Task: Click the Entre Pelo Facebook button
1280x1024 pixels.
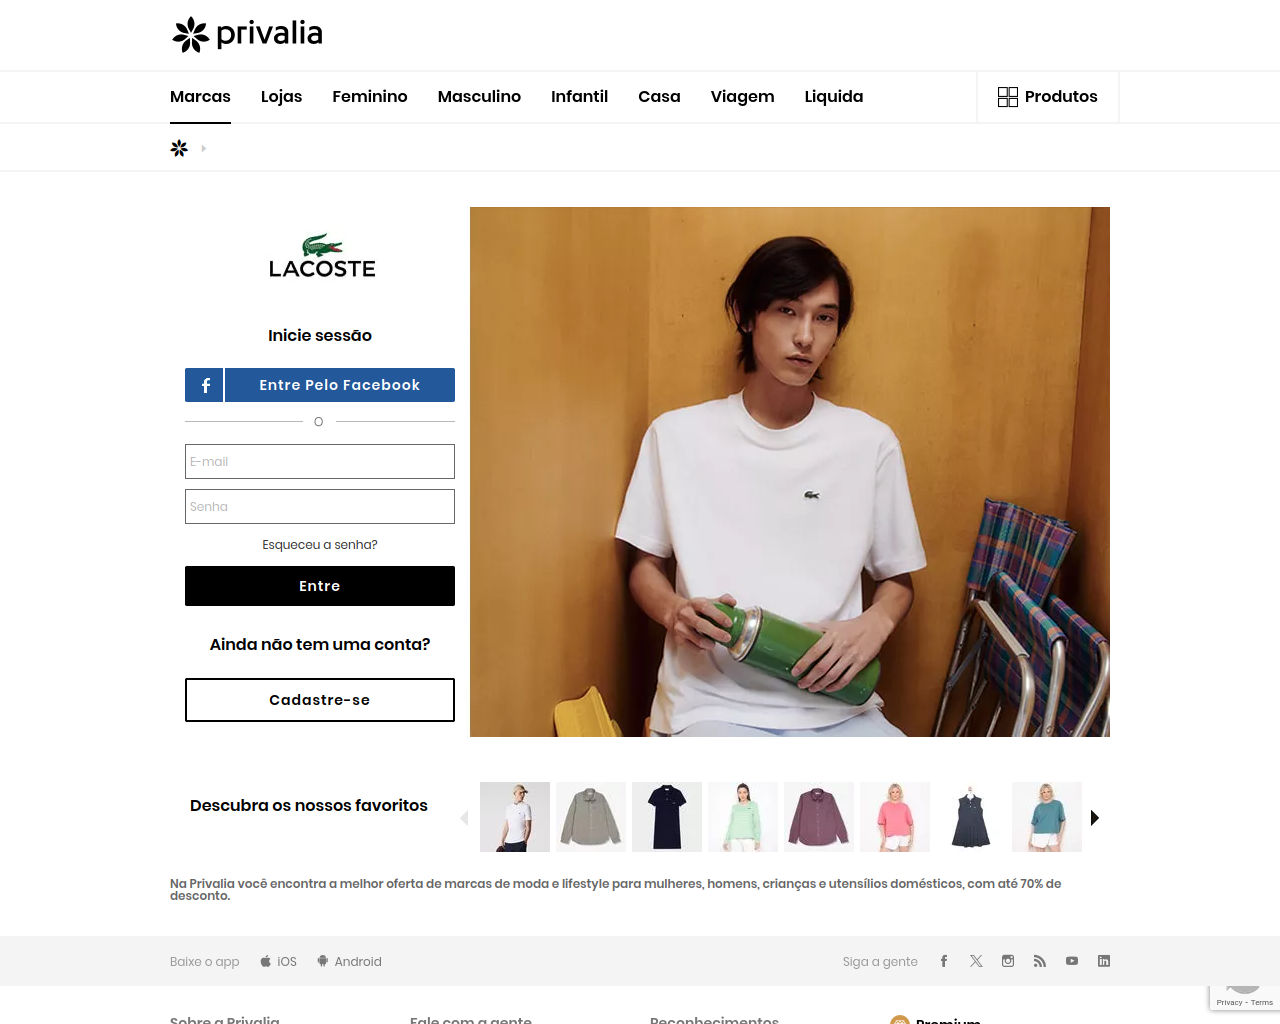Action: 320,385
